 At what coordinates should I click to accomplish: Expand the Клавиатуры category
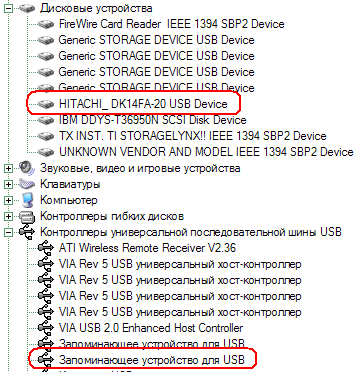(x=8, y=184)
